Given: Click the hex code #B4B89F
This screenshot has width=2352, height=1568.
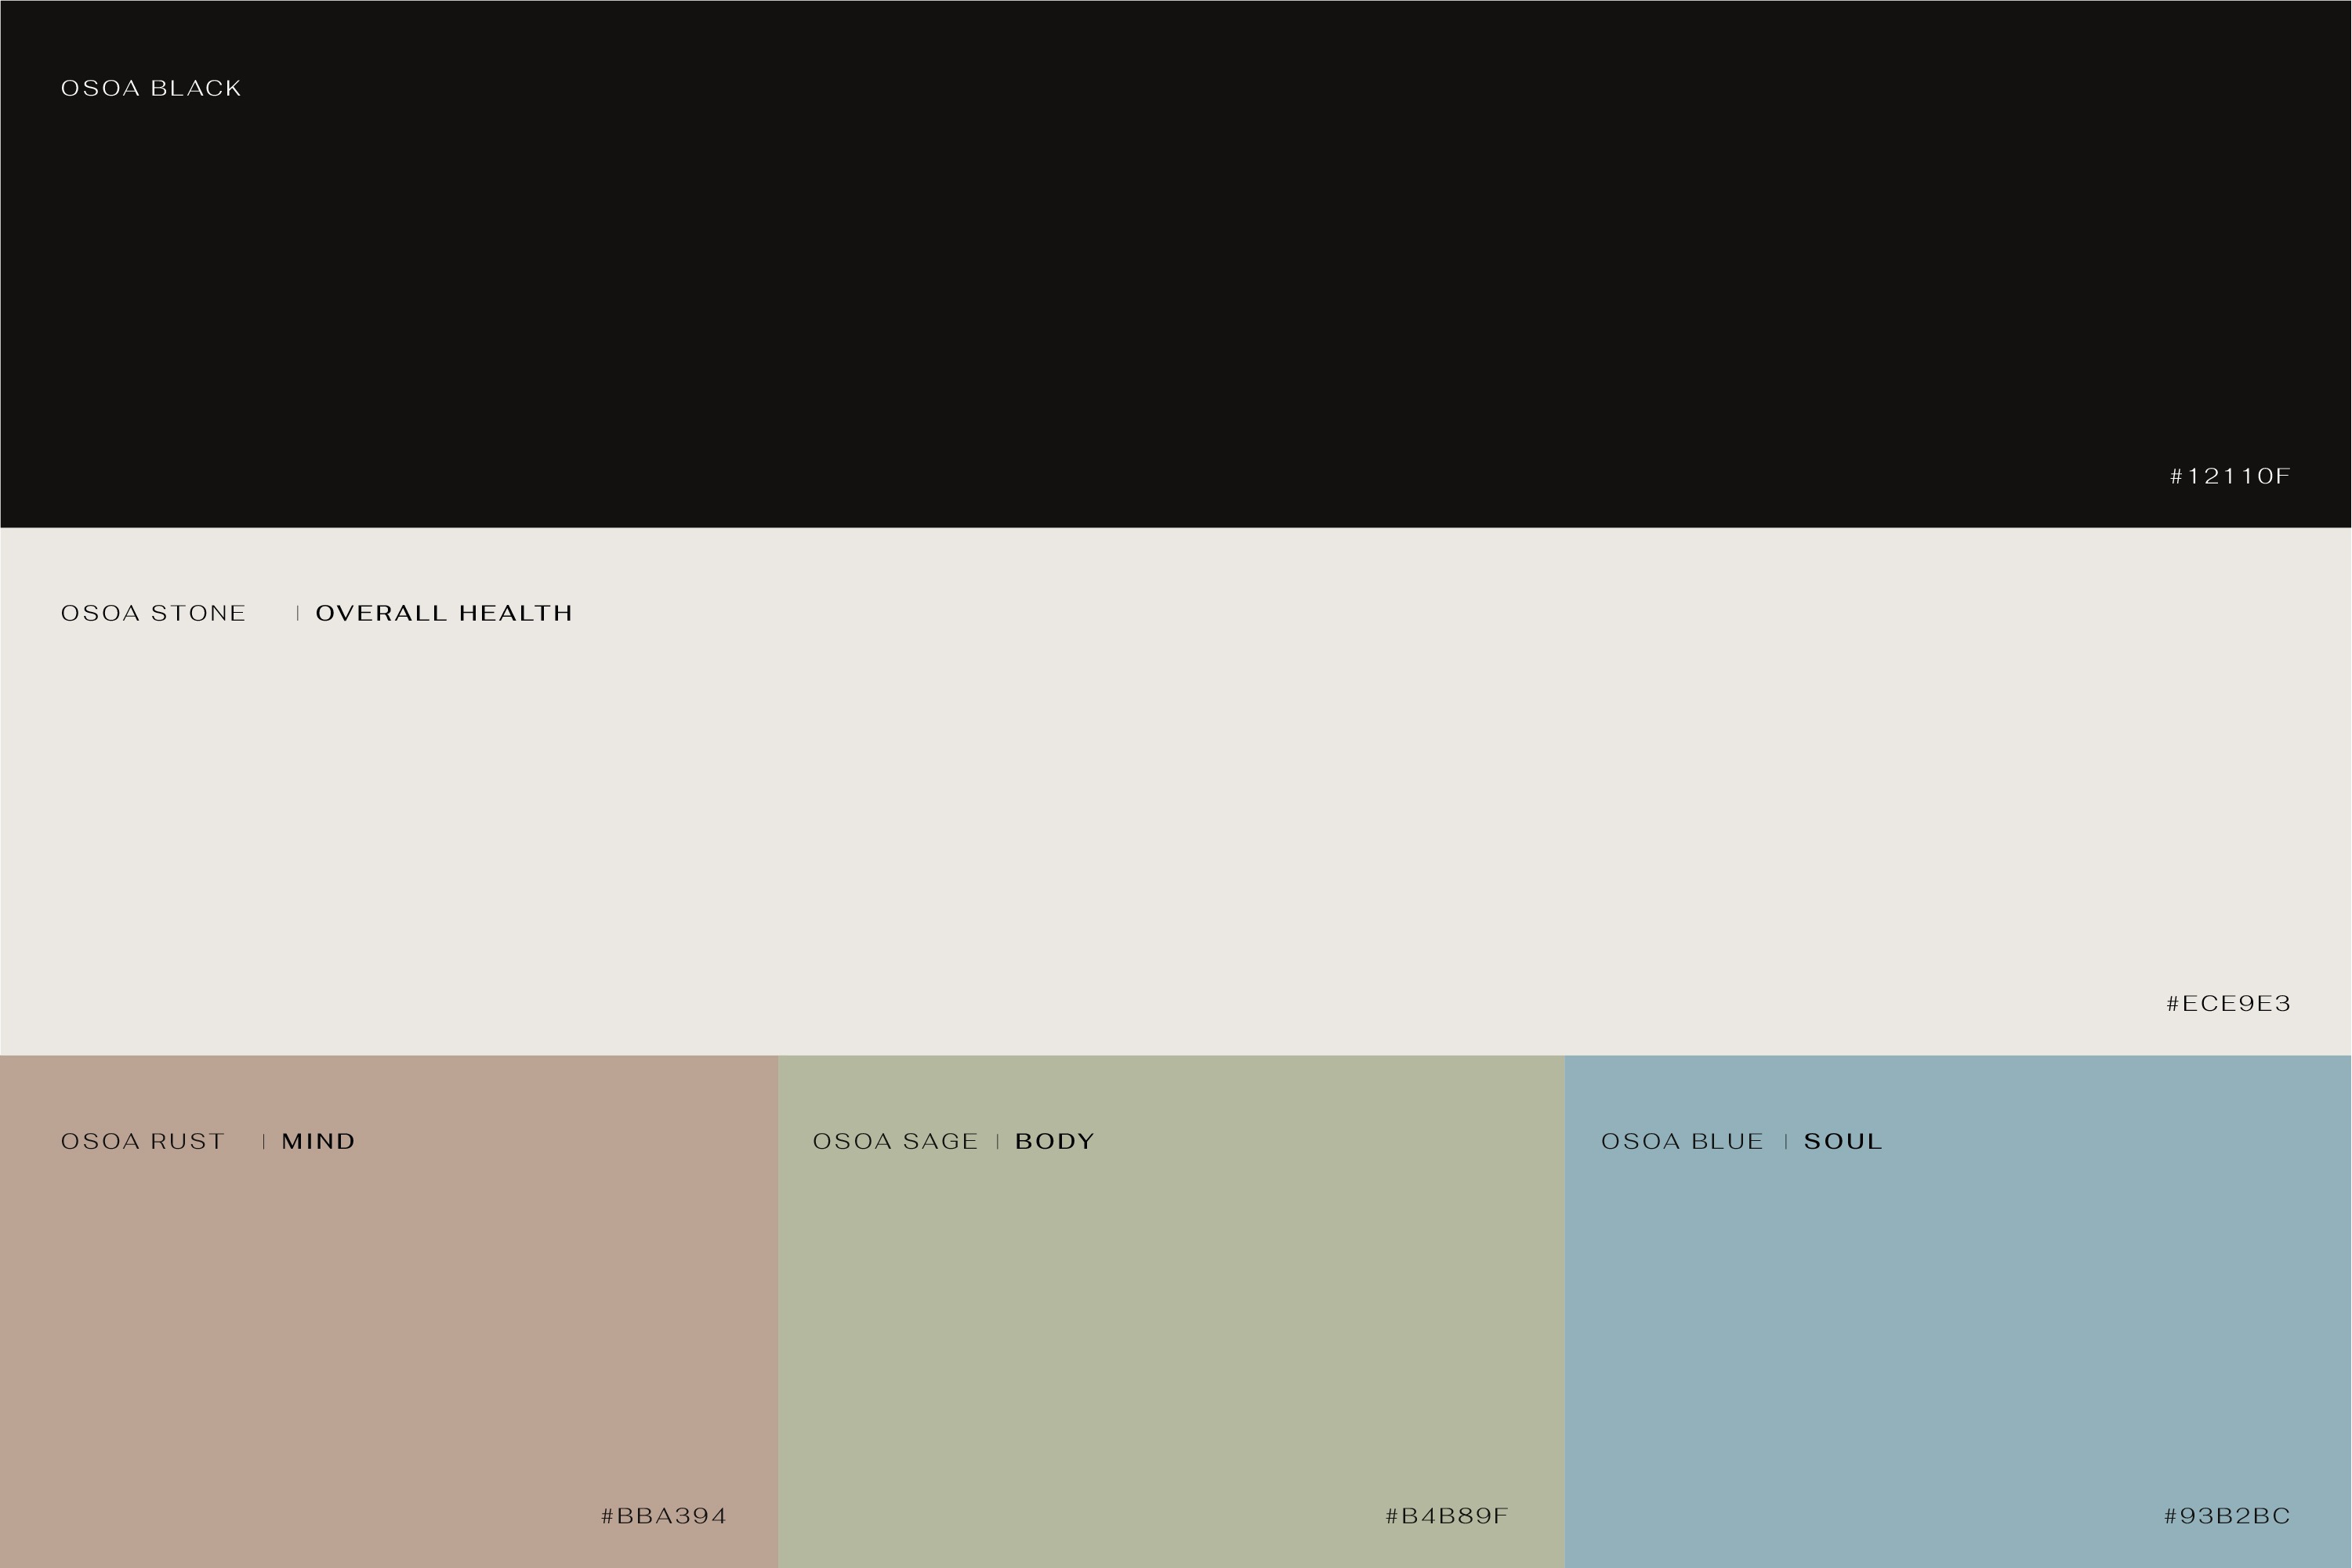Looking at the screenshot, I should [1447, 1516].
